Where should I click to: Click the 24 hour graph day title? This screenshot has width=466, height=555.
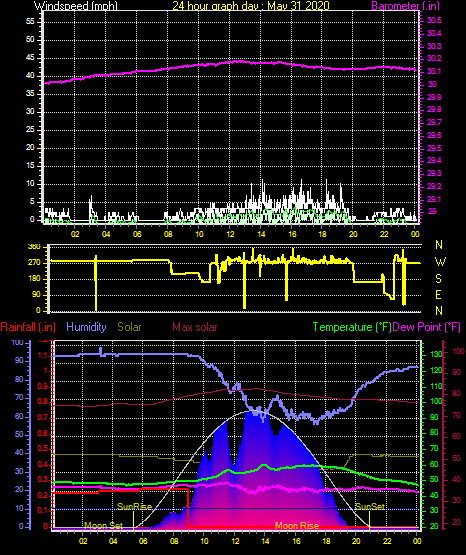click(251, 5)
